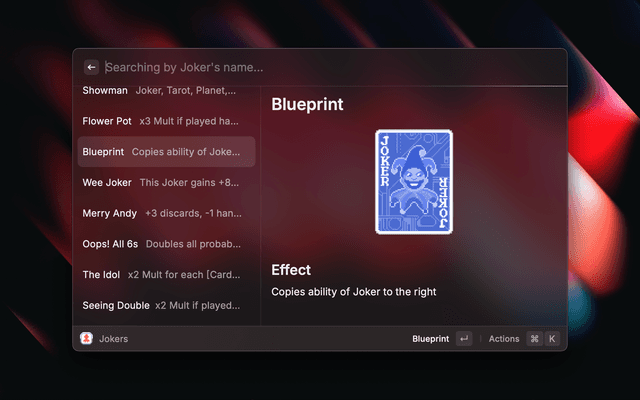Viewport: 640px width, 400px height.
Task: Click the effect text about copying ability
Action: pyautogui.click(x=353, y=292)
